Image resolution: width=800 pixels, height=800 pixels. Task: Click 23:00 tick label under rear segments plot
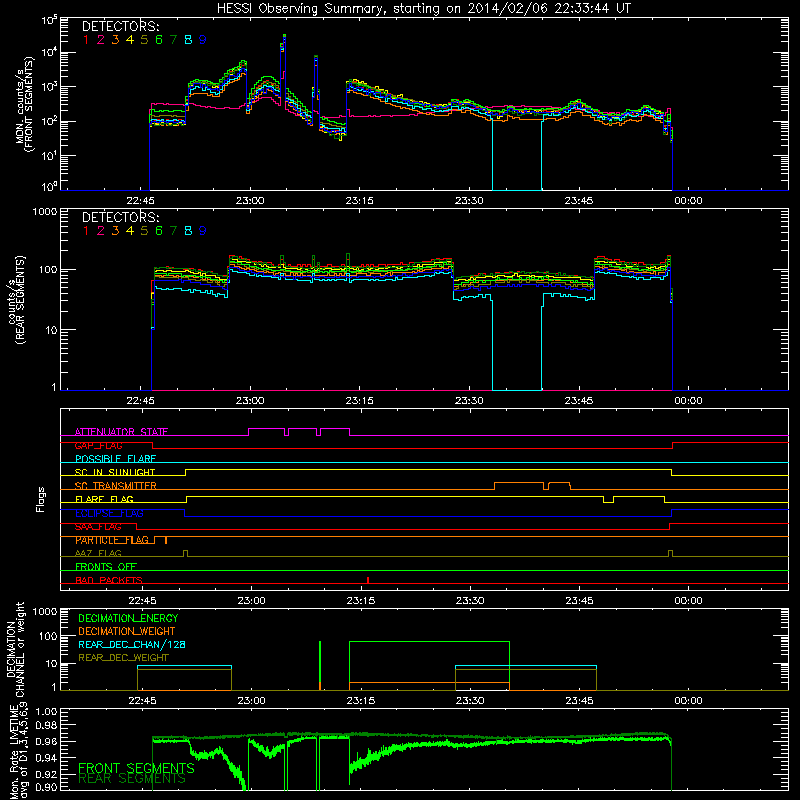coord(250,401)
